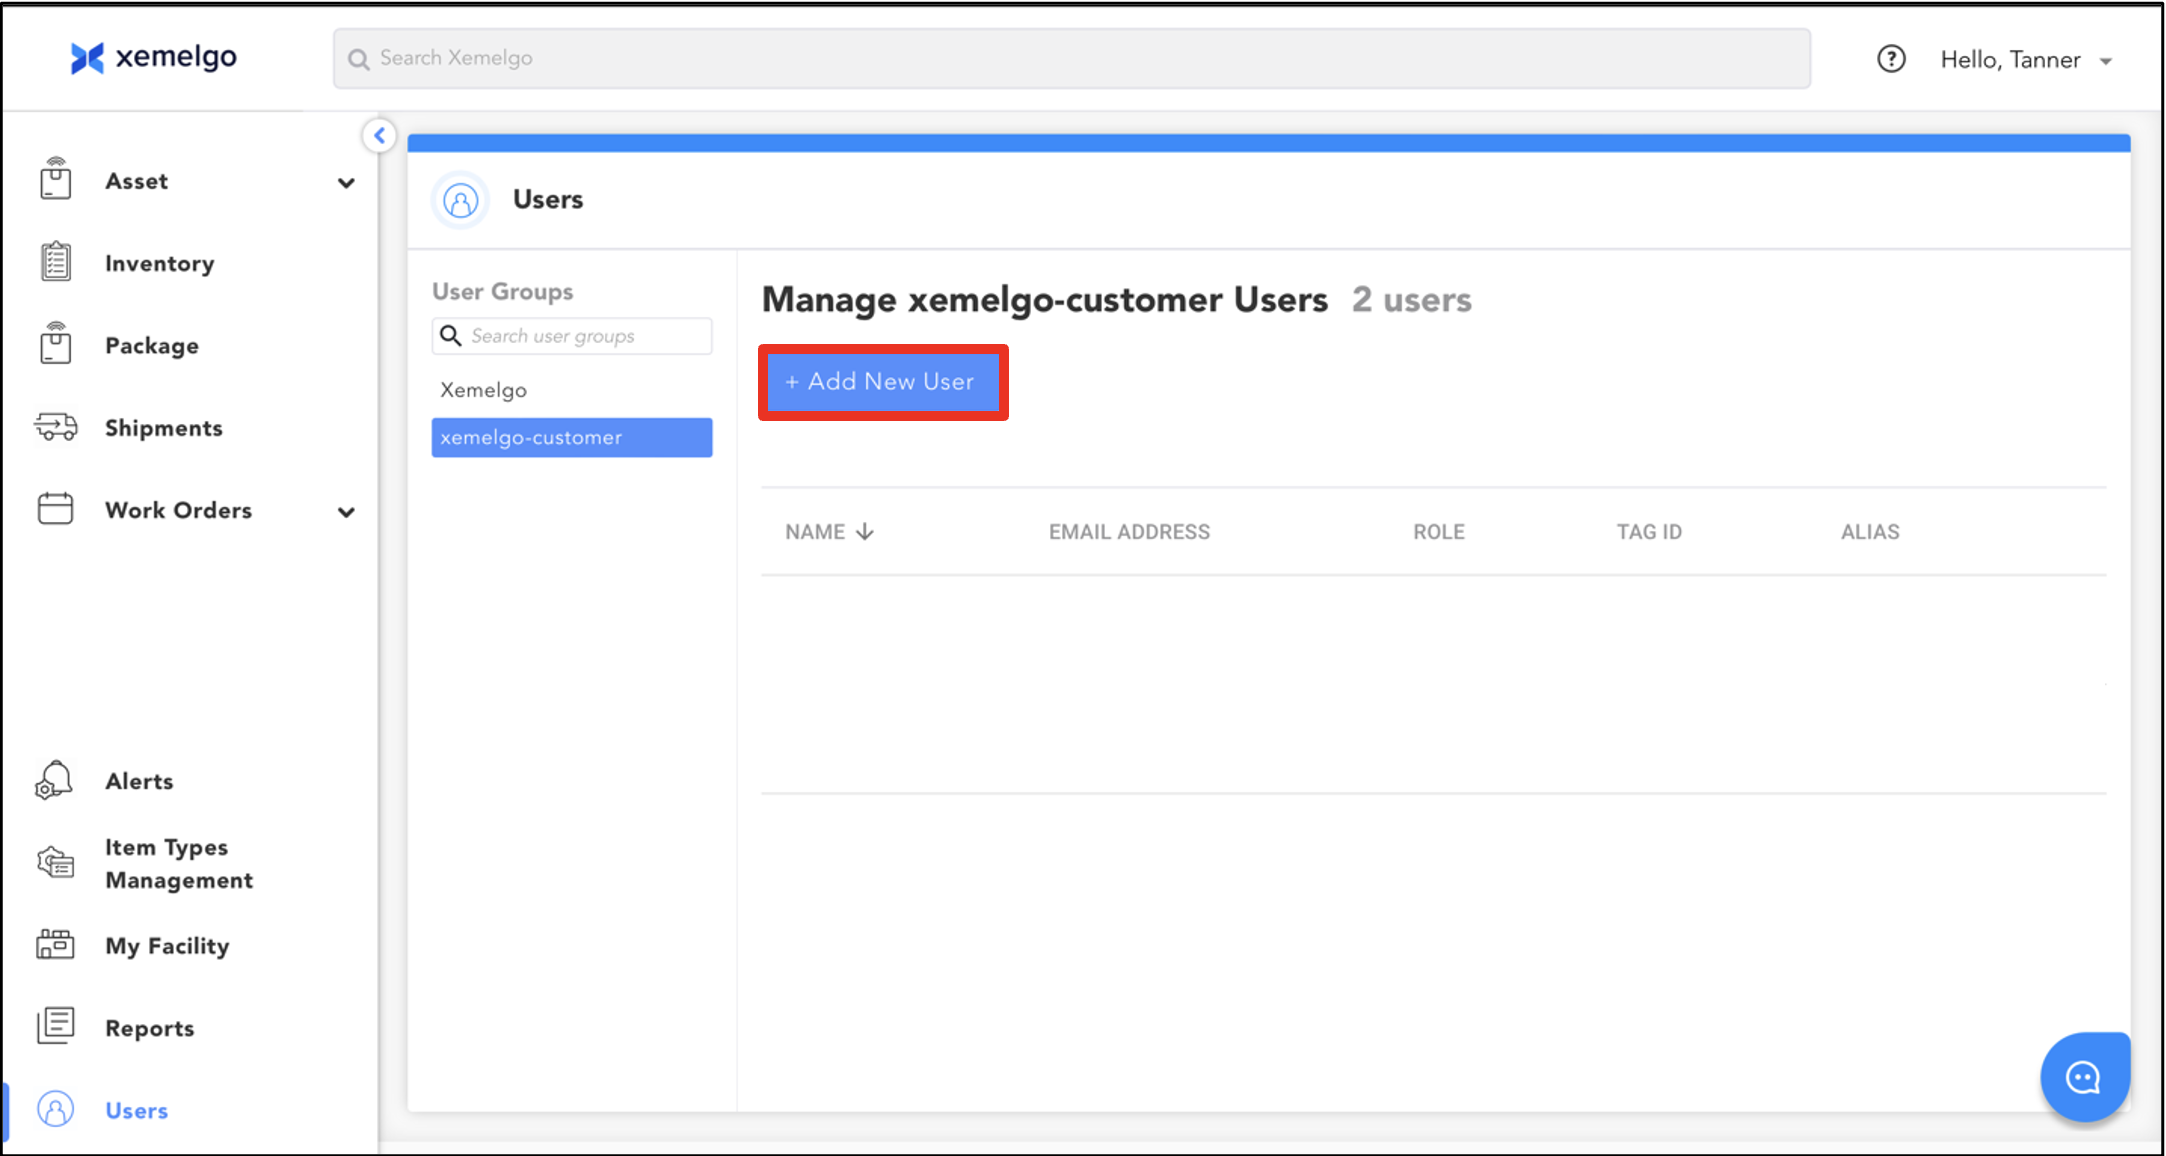This screenshot has width=2166, height=1156.
Task: Open the Package menu item
Action: coord(152,346)
